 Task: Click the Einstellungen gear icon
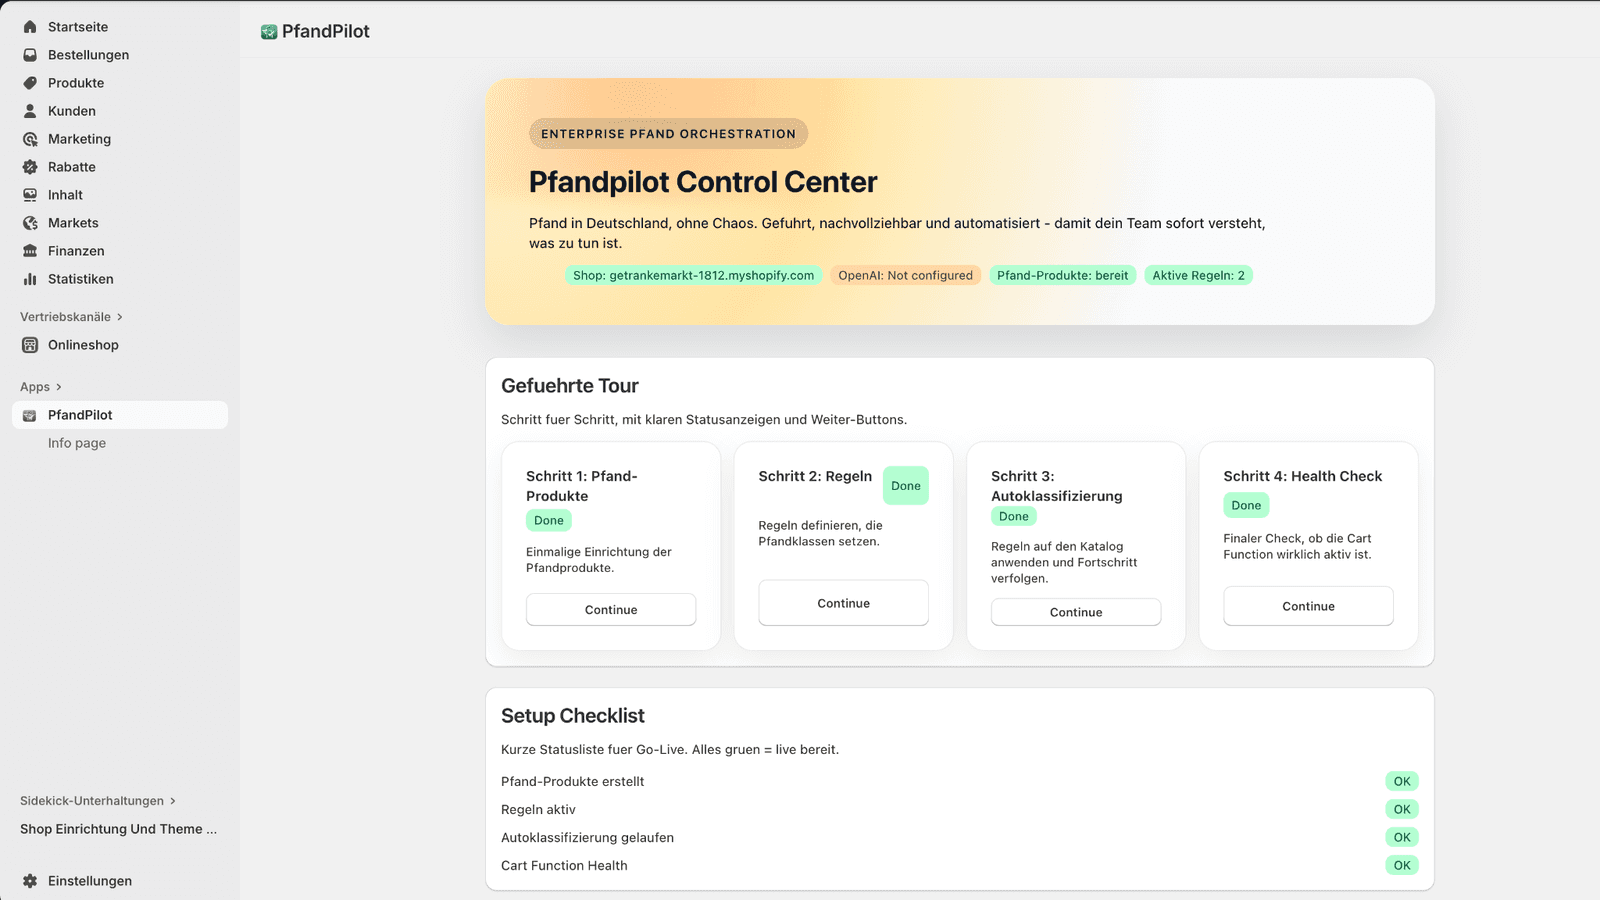pyautogui.click(x=30, y=881)
